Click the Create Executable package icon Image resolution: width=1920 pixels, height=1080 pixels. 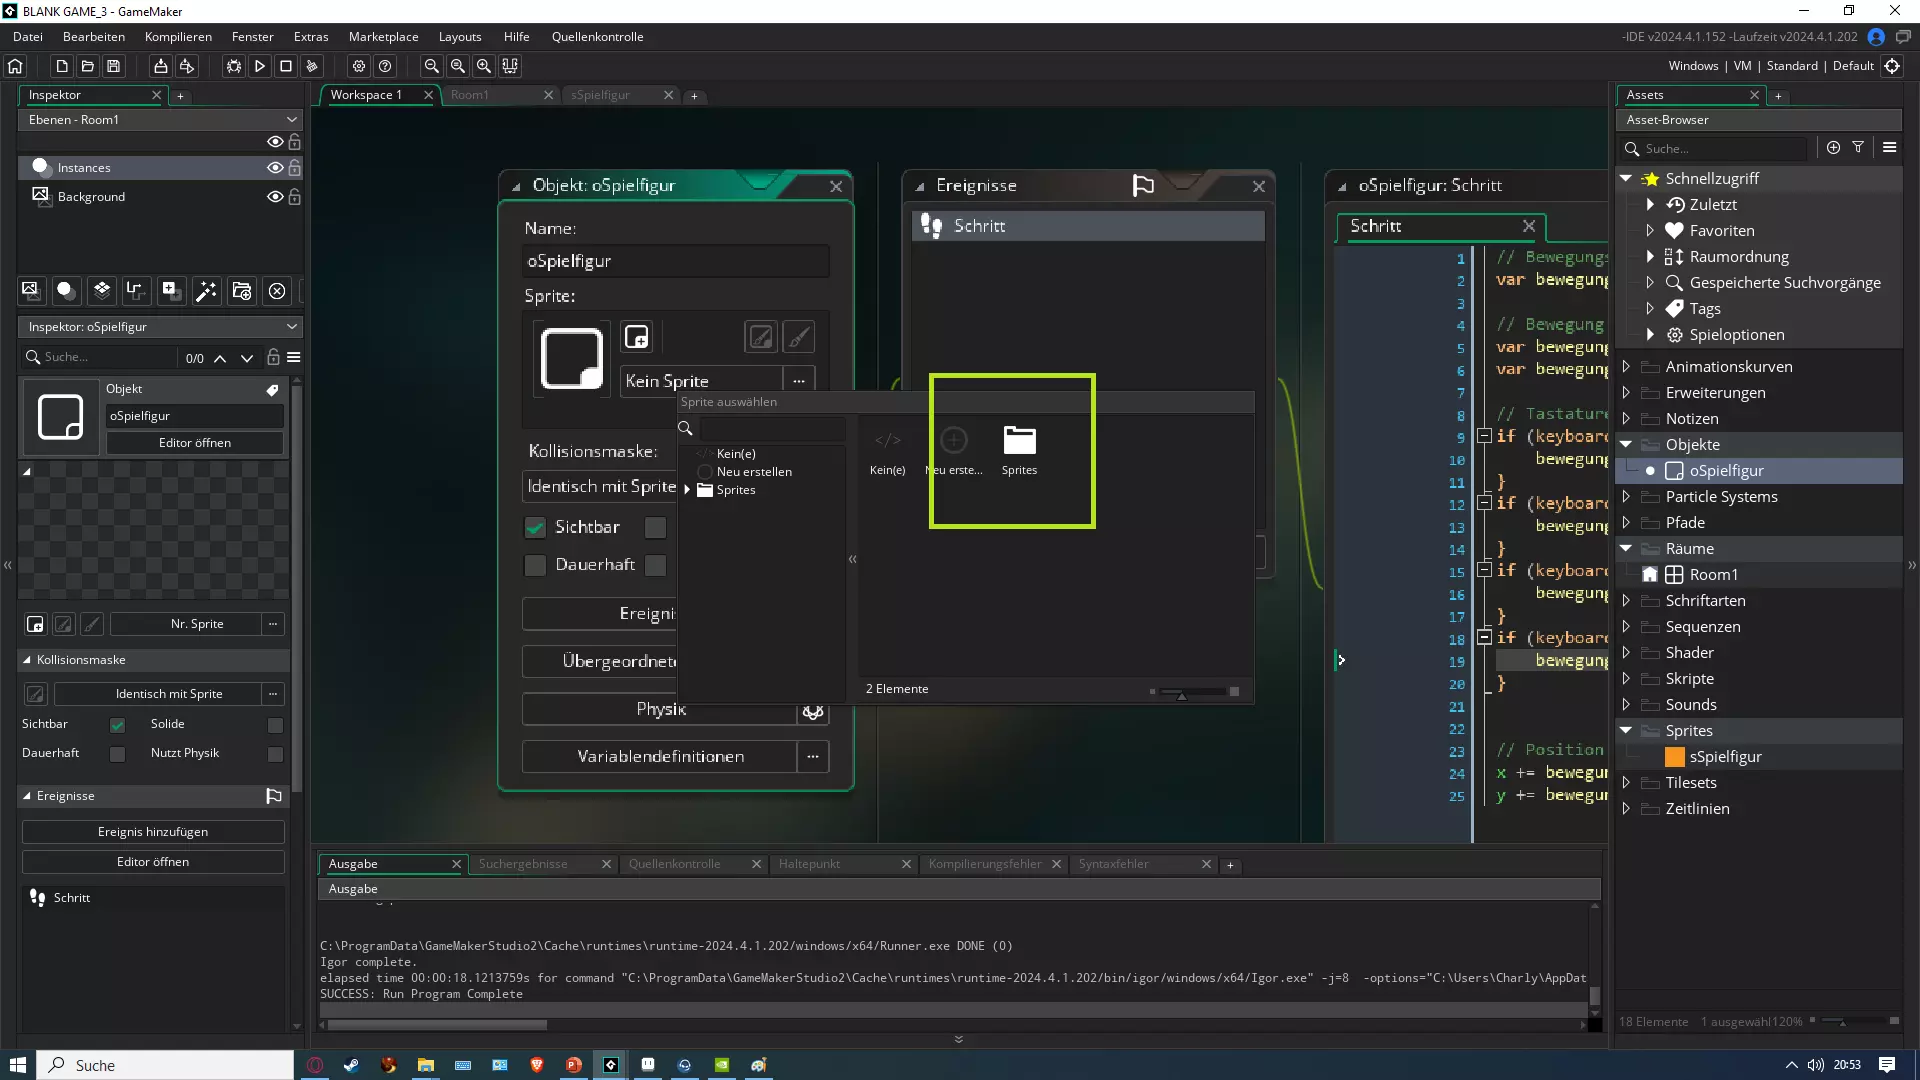160,66
